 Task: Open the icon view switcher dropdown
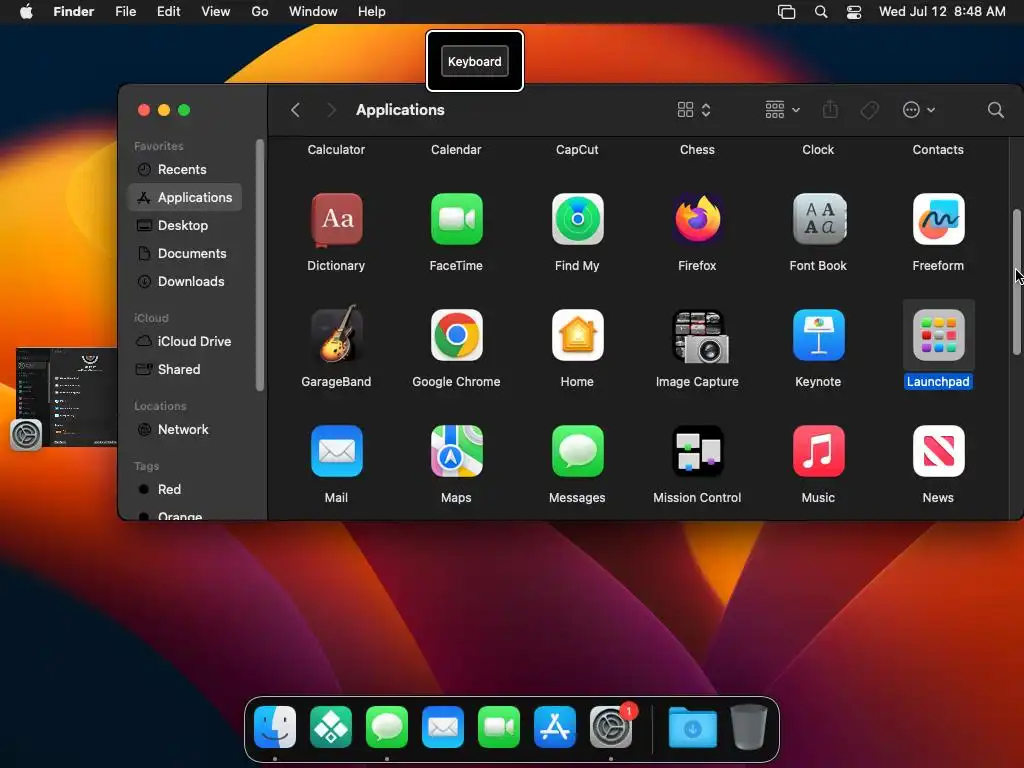click(x=694, y=110)
